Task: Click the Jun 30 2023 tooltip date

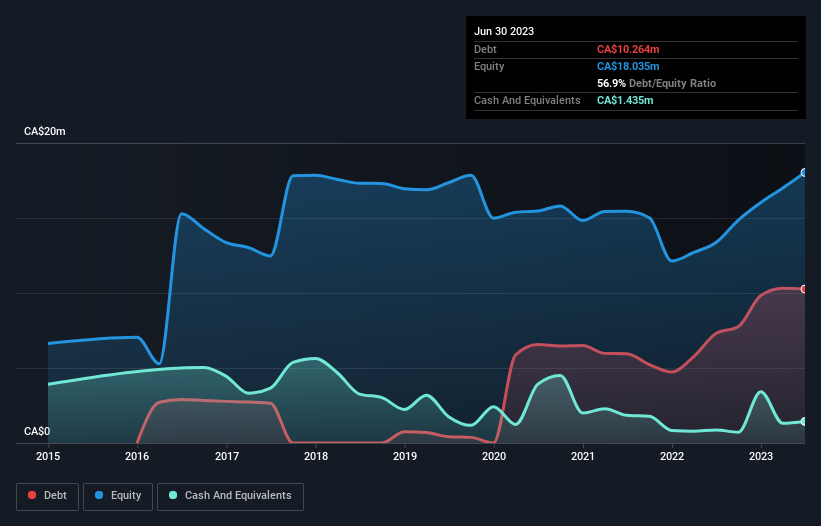Action: [x=504, y=31]
